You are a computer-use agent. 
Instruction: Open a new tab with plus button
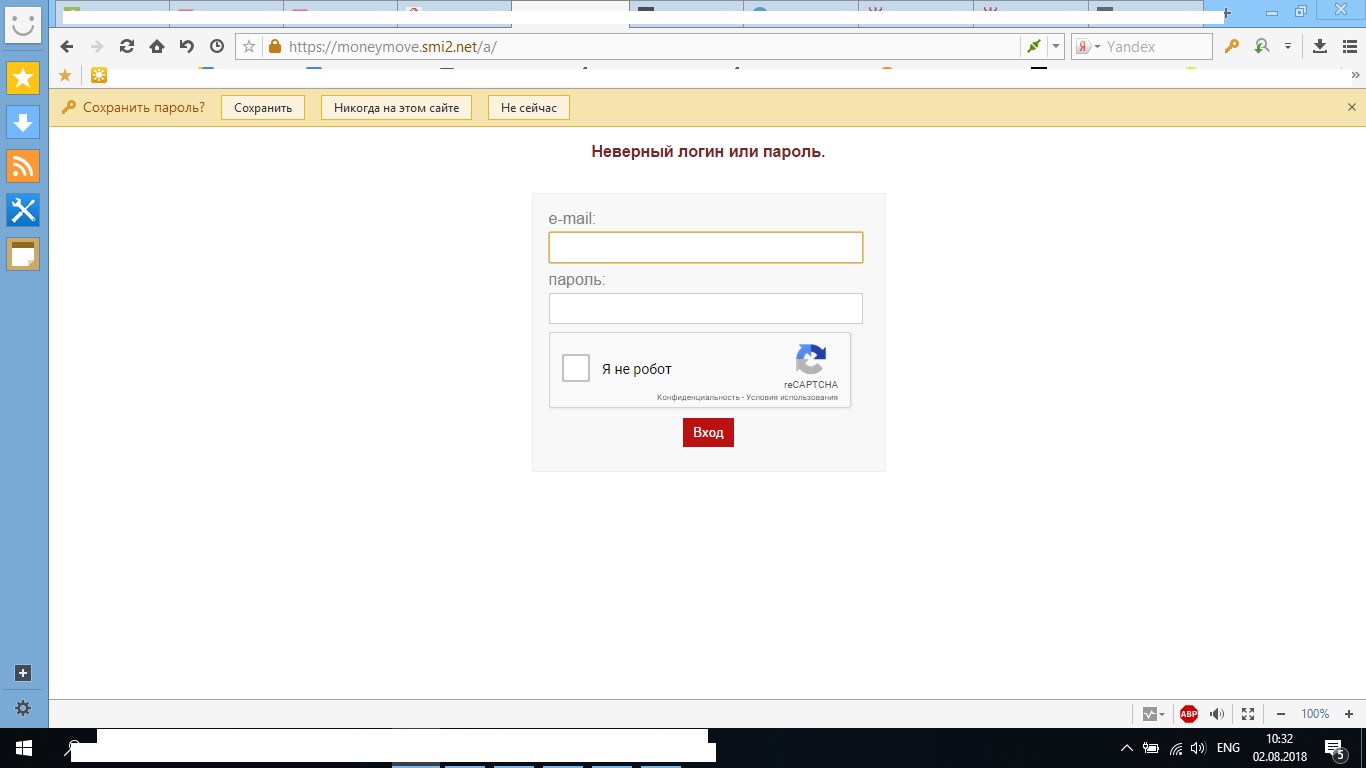(x=1227, y=14)
